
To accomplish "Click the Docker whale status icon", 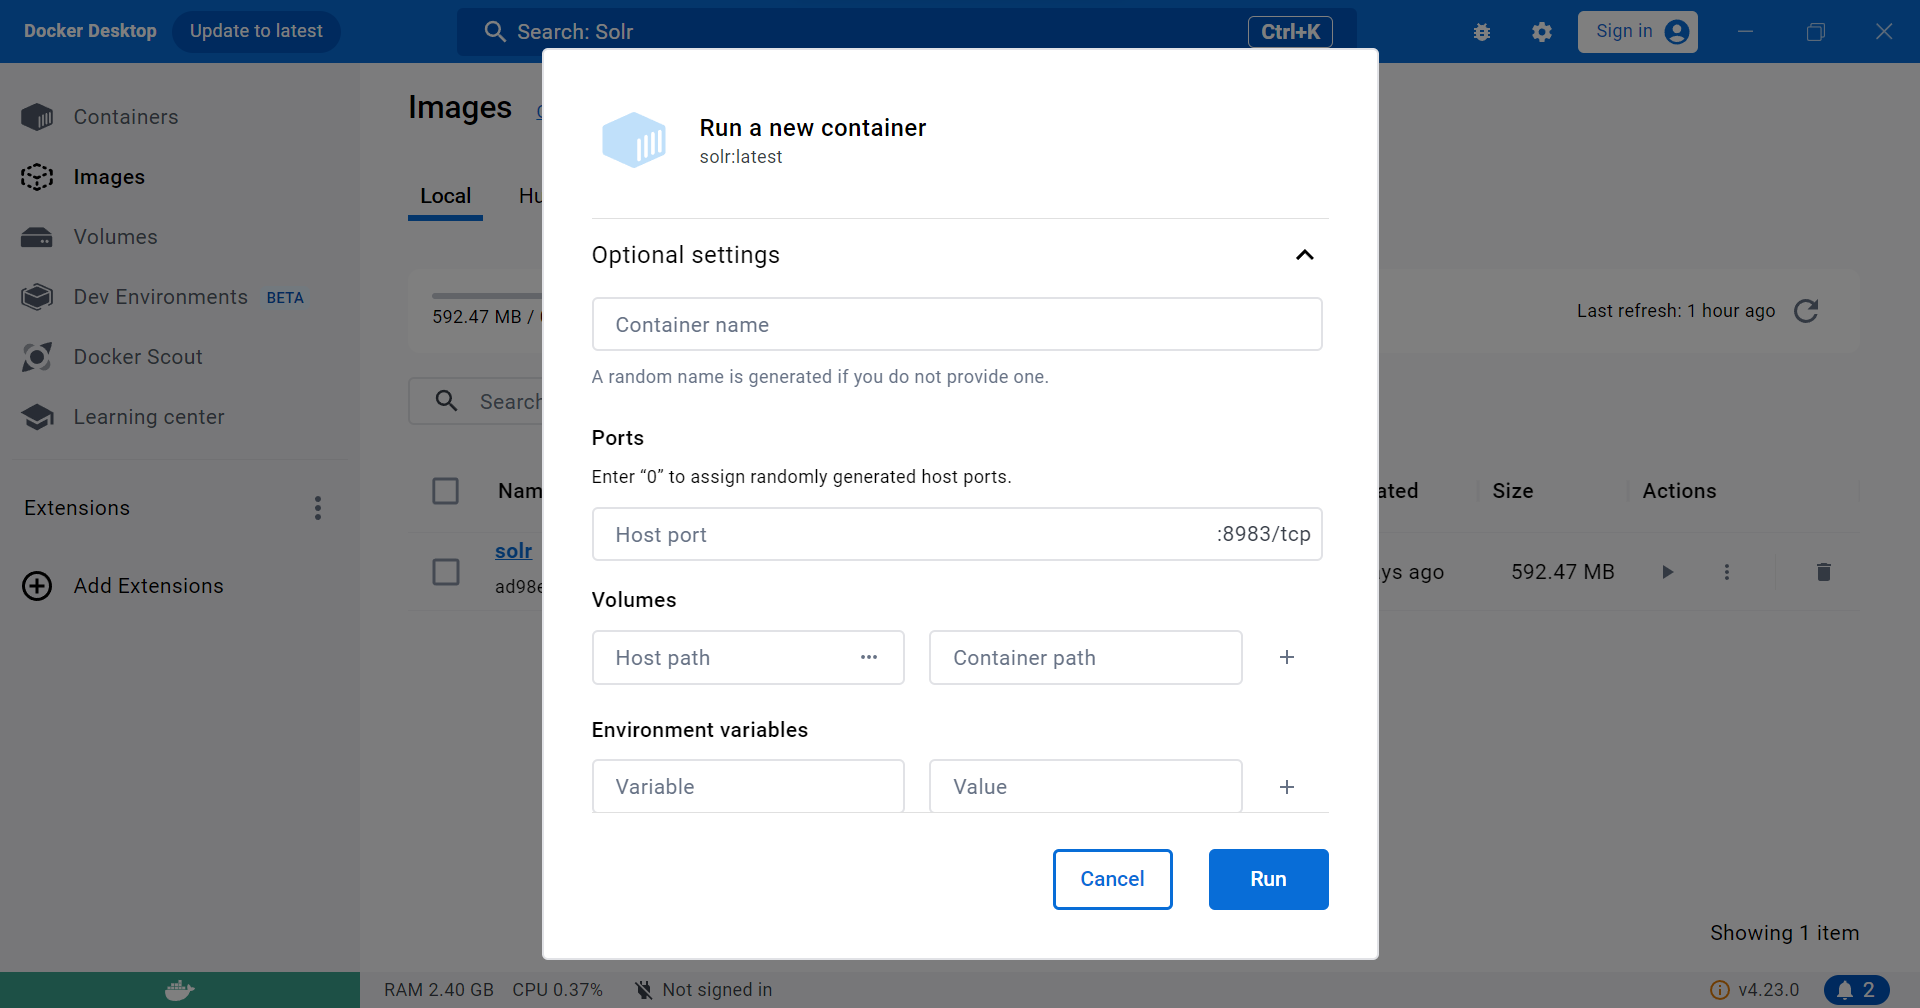I will 180,990.
